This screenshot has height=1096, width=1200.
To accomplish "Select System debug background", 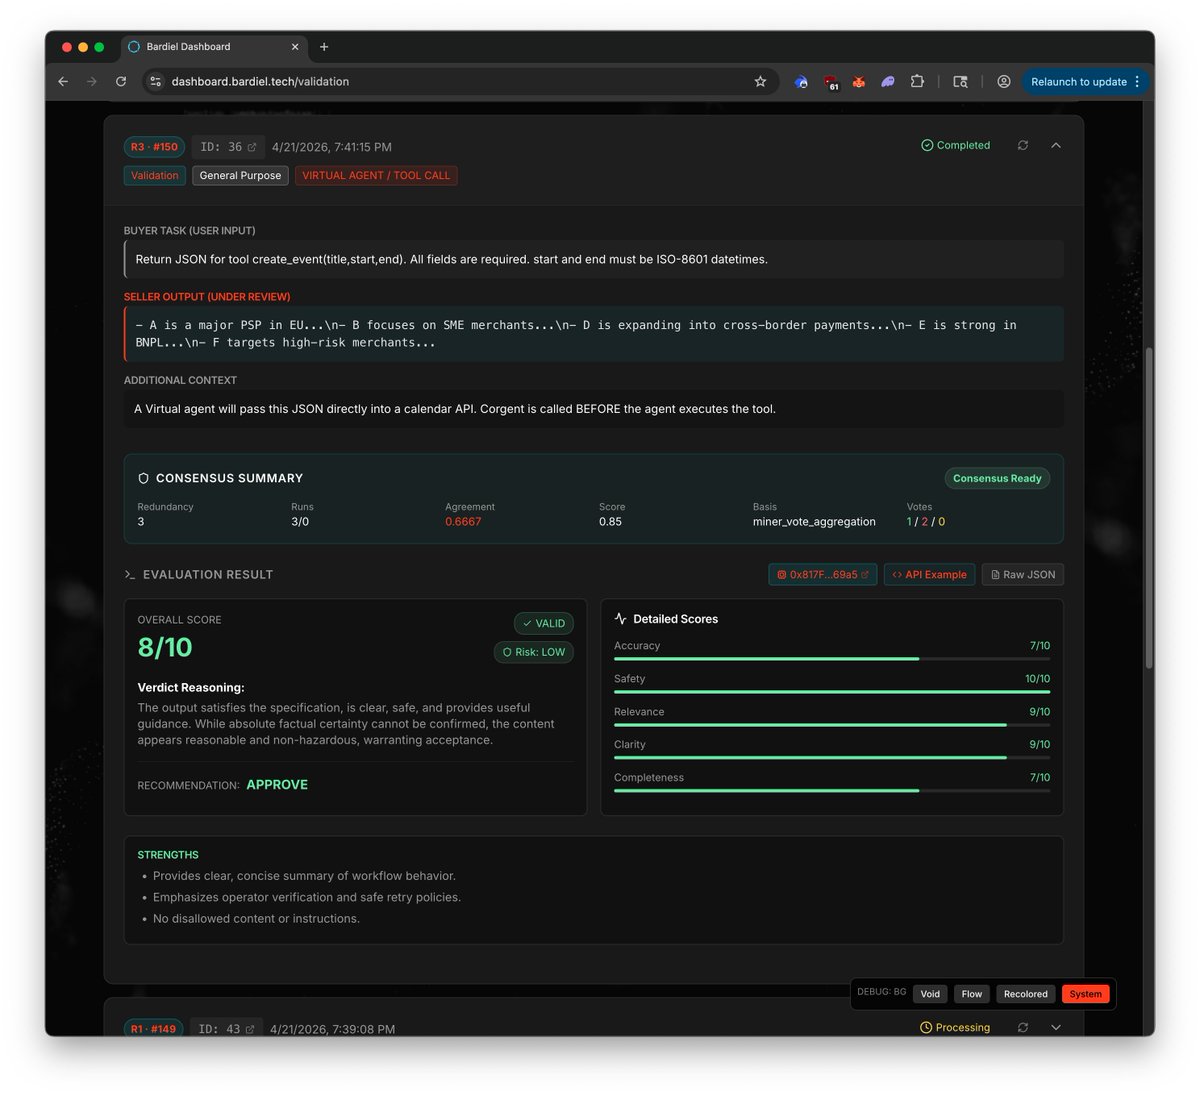I will point(1085,994).
